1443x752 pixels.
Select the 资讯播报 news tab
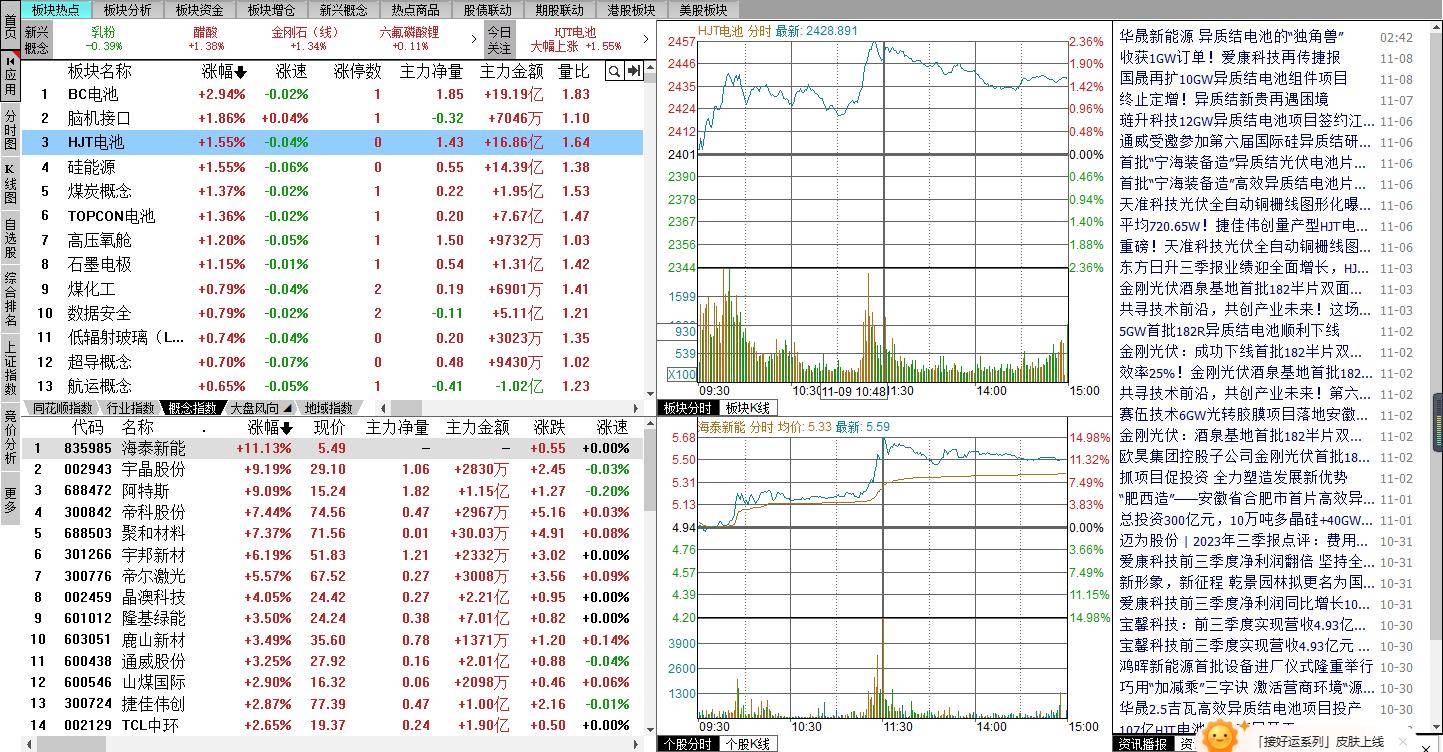click(x=1142, y=744)
